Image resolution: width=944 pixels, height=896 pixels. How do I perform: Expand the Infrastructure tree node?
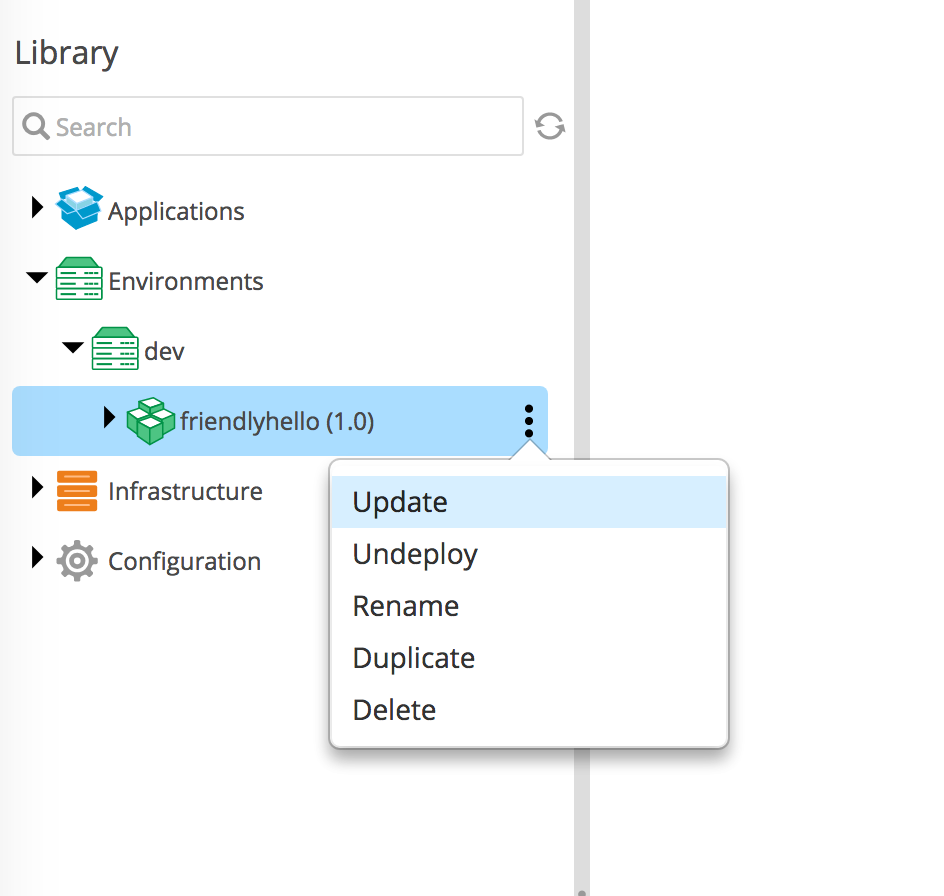[x=38, y=488]
